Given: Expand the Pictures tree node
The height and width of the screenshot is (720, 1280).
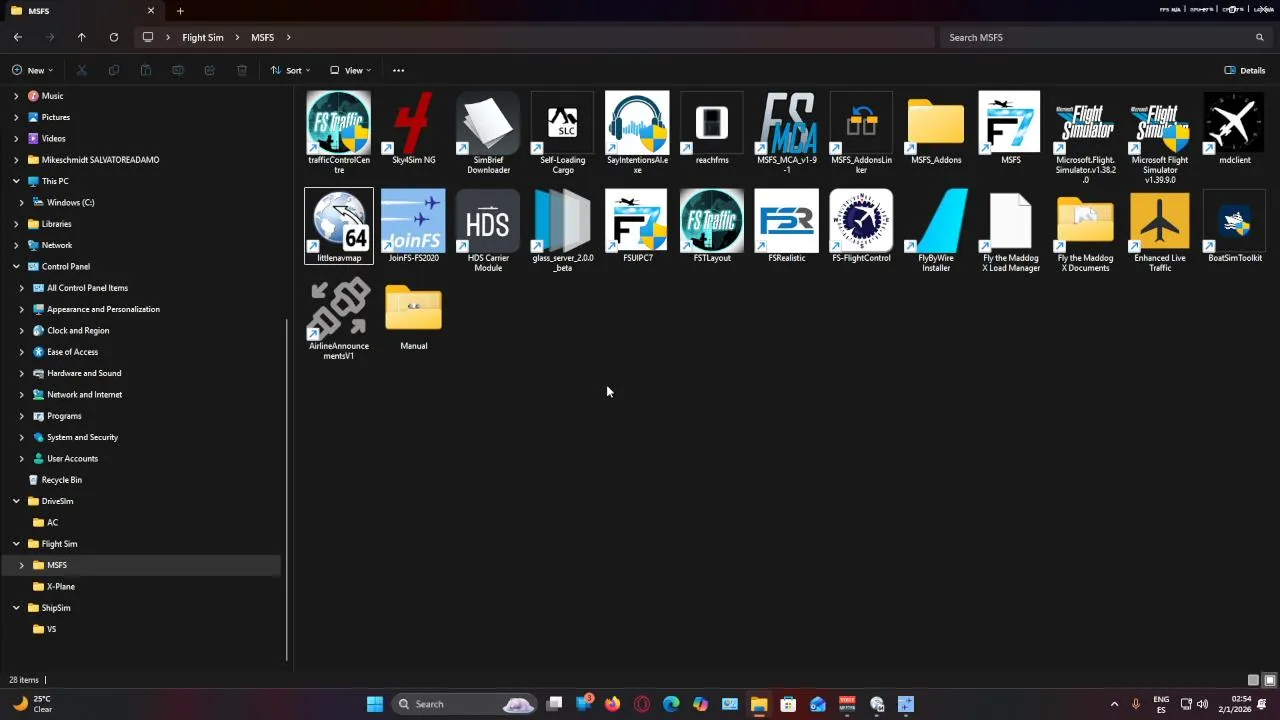Looking at the screenshot, I should click(16, 117).
